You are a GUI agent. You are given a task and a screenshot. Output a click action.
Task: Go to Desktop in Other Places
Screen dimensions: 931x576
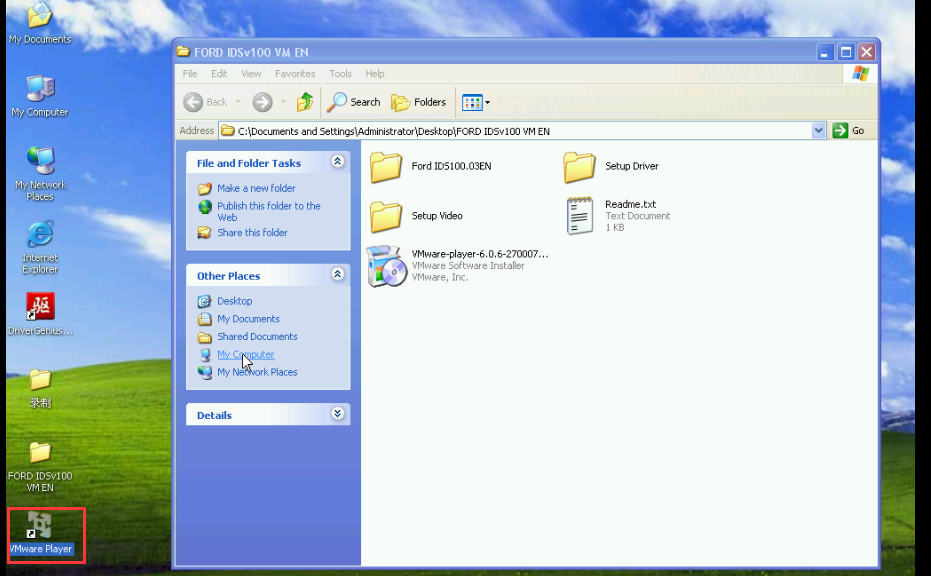[x=235, y=301]
